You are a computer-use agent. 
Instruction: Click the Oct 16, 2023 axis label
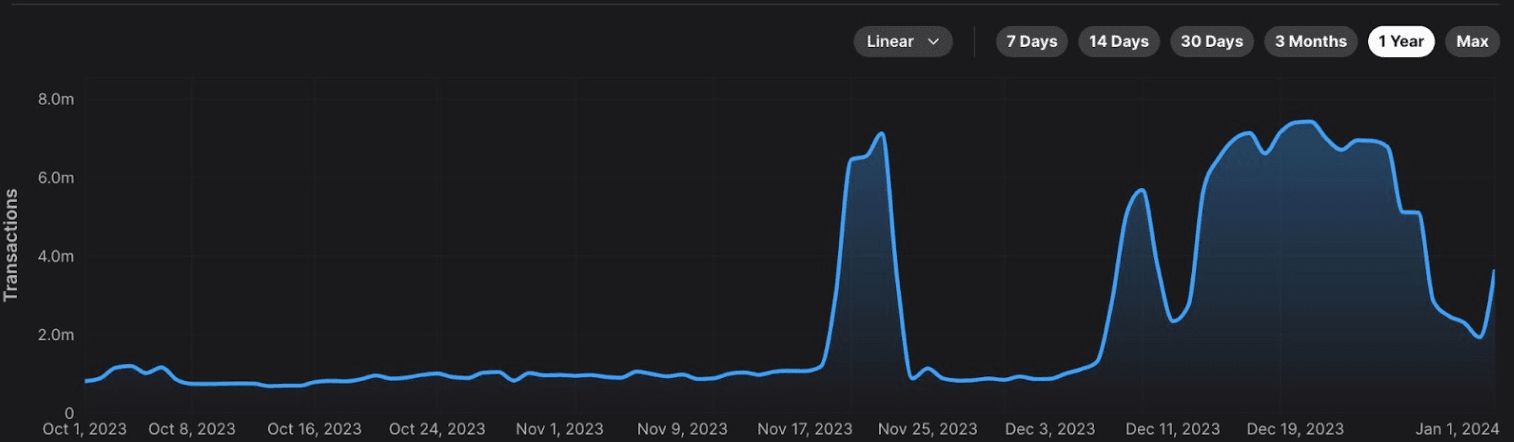point(314,429)
